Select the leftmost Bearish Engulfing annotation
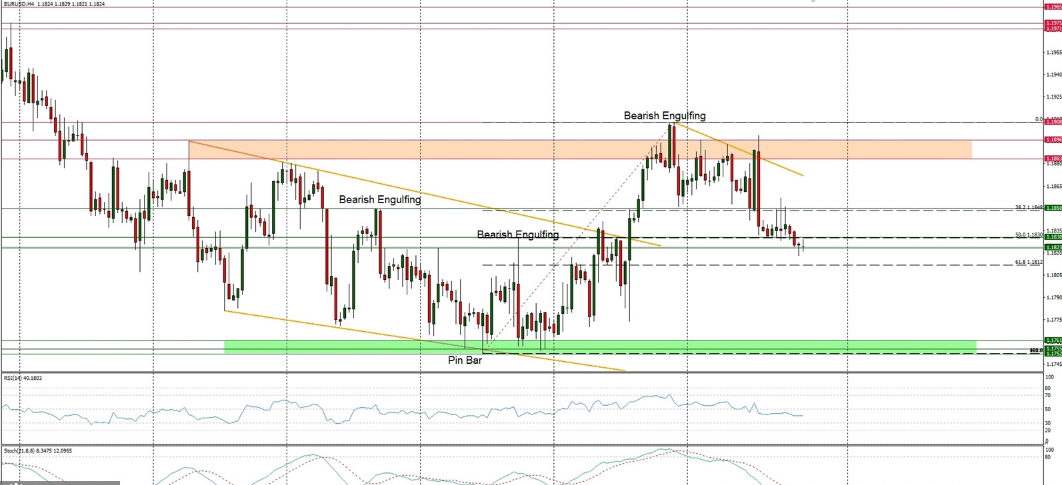This screenshot has width=1062, height=485. point(379,200)
